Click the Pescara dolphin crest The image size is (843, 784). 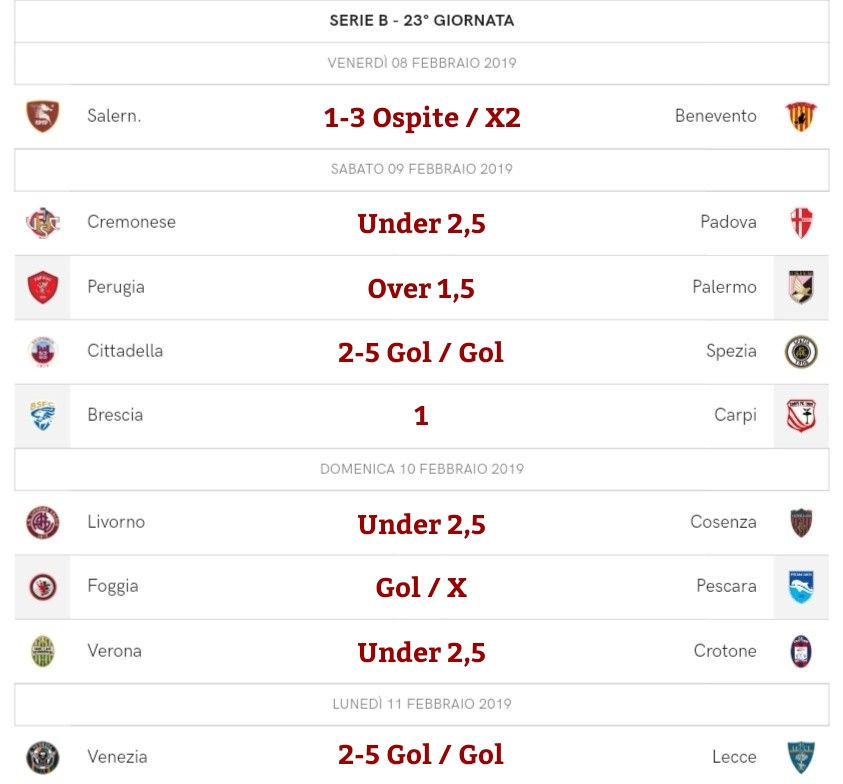[801, 587]
